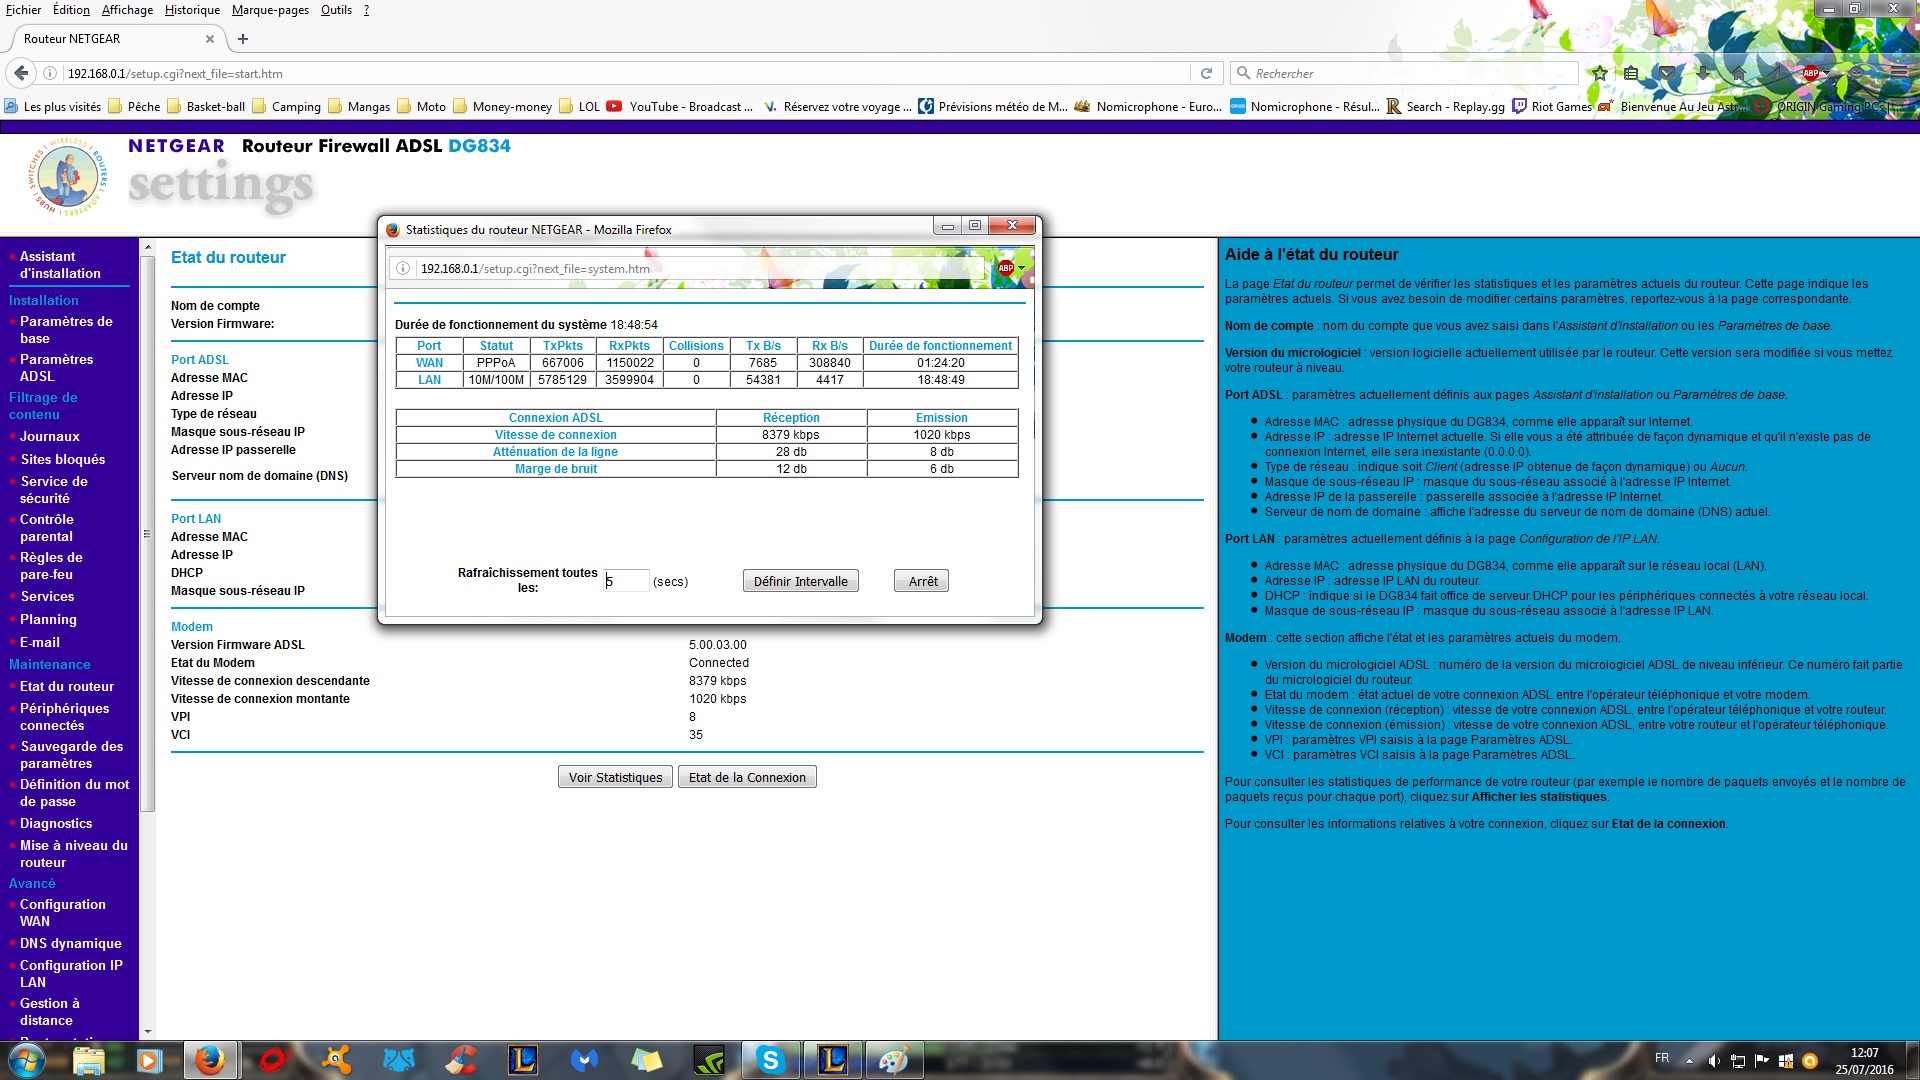Open the Outils menu
Image resolution: width=1920 pixels, height=1080 pixels.
click(336, 10)
